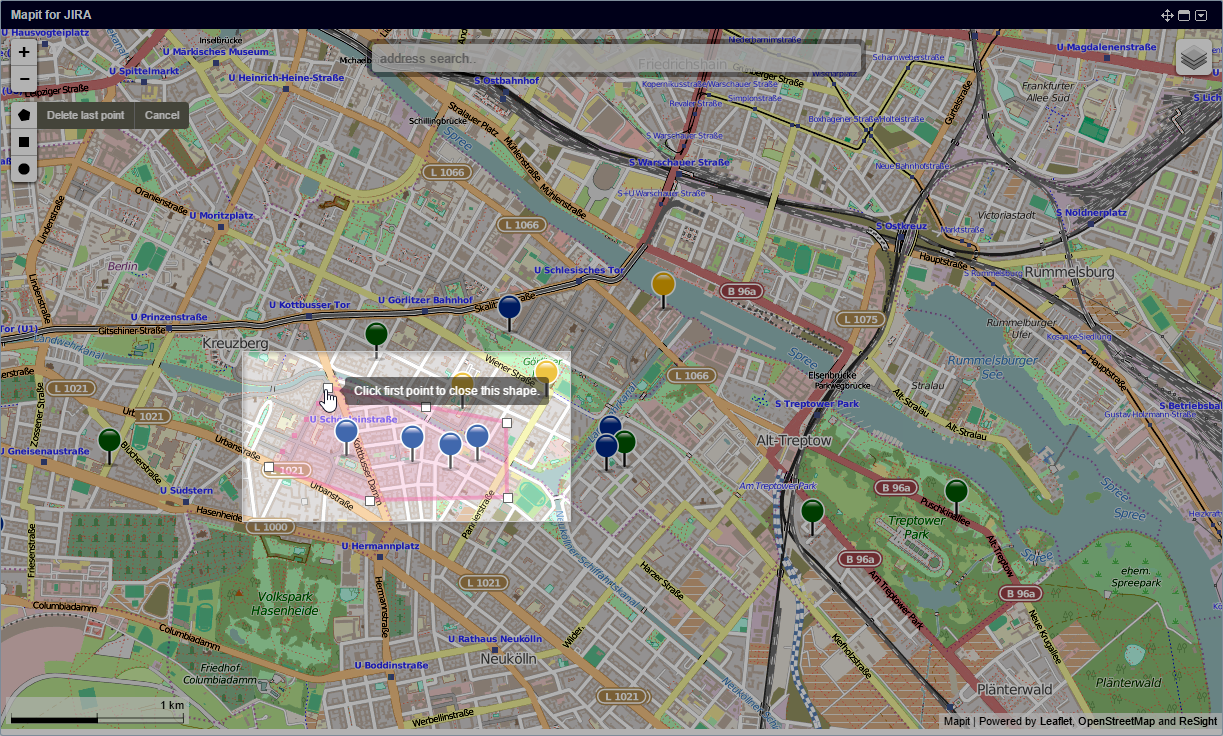The image size is (1223, 736).
Task: Select the rectangle drawing tool
Action: 22,142
